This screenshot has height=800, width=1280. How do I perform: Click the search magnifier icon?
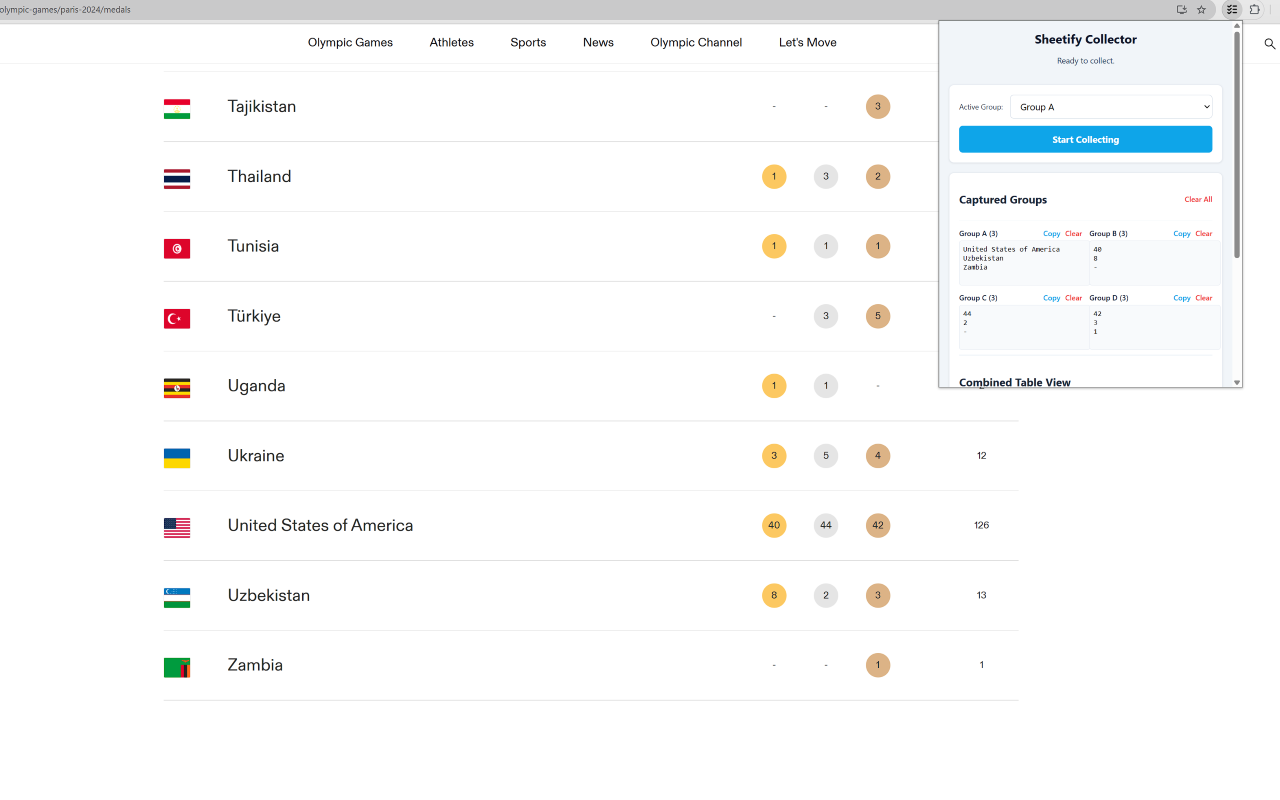pos(1270,44)
